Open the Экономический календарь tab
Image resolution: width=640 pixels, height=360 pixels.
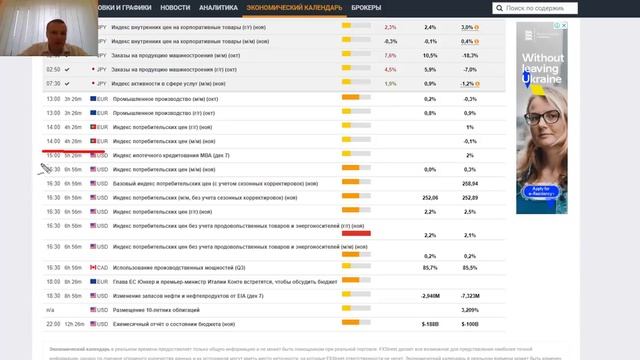tap(294, 8)
